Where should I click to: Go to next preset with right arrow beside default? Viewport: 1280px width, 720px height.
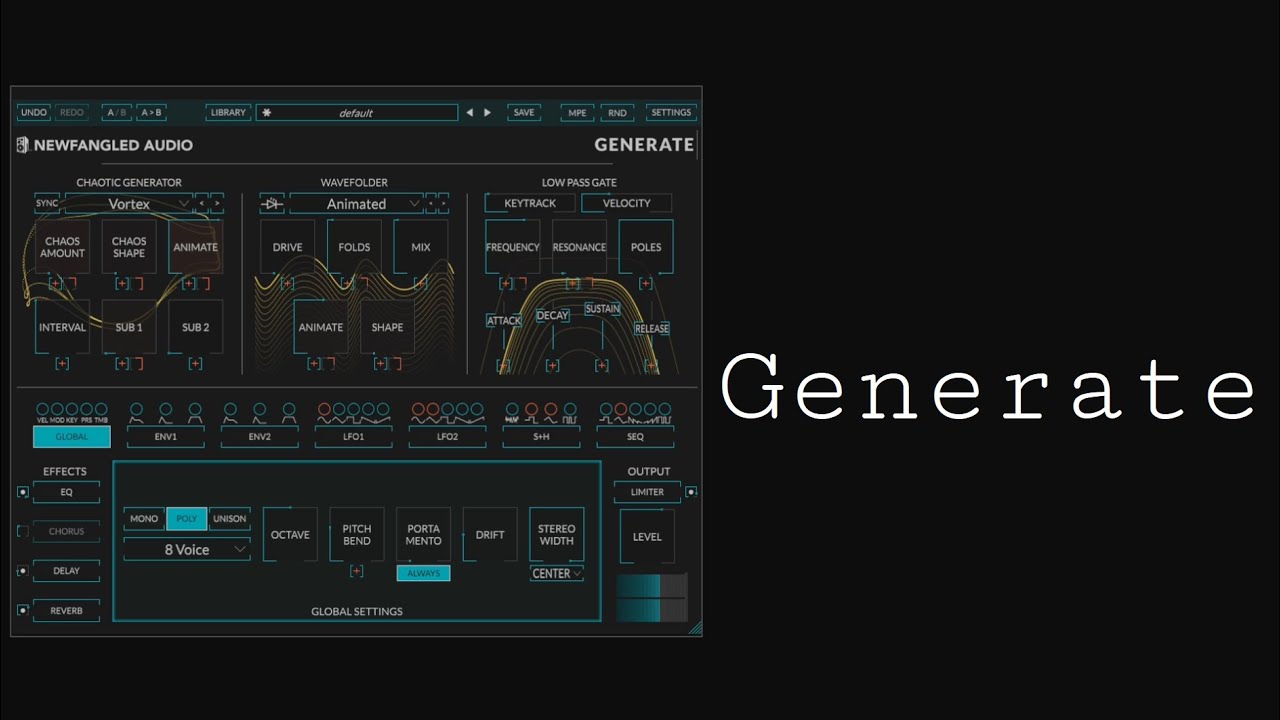pyautogui.click(x=487, y=113)
